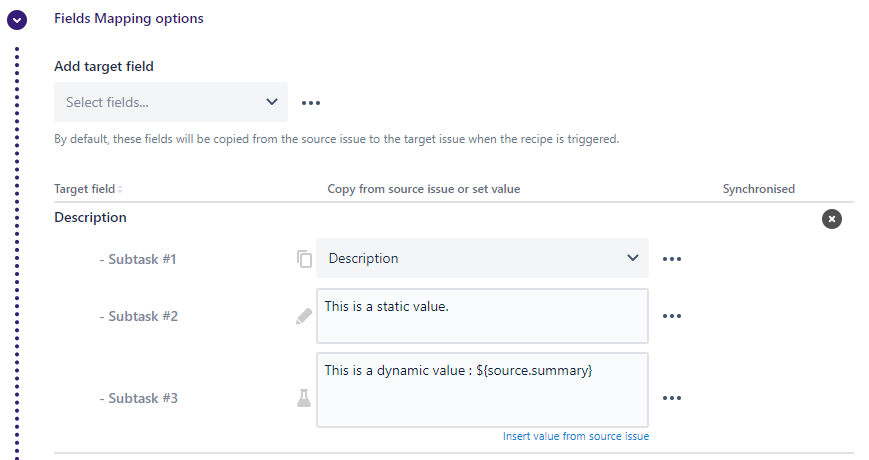Open three-dot menu for Subtask #1
The width and height of the screenshot is (869, 460).
[672, 259]
